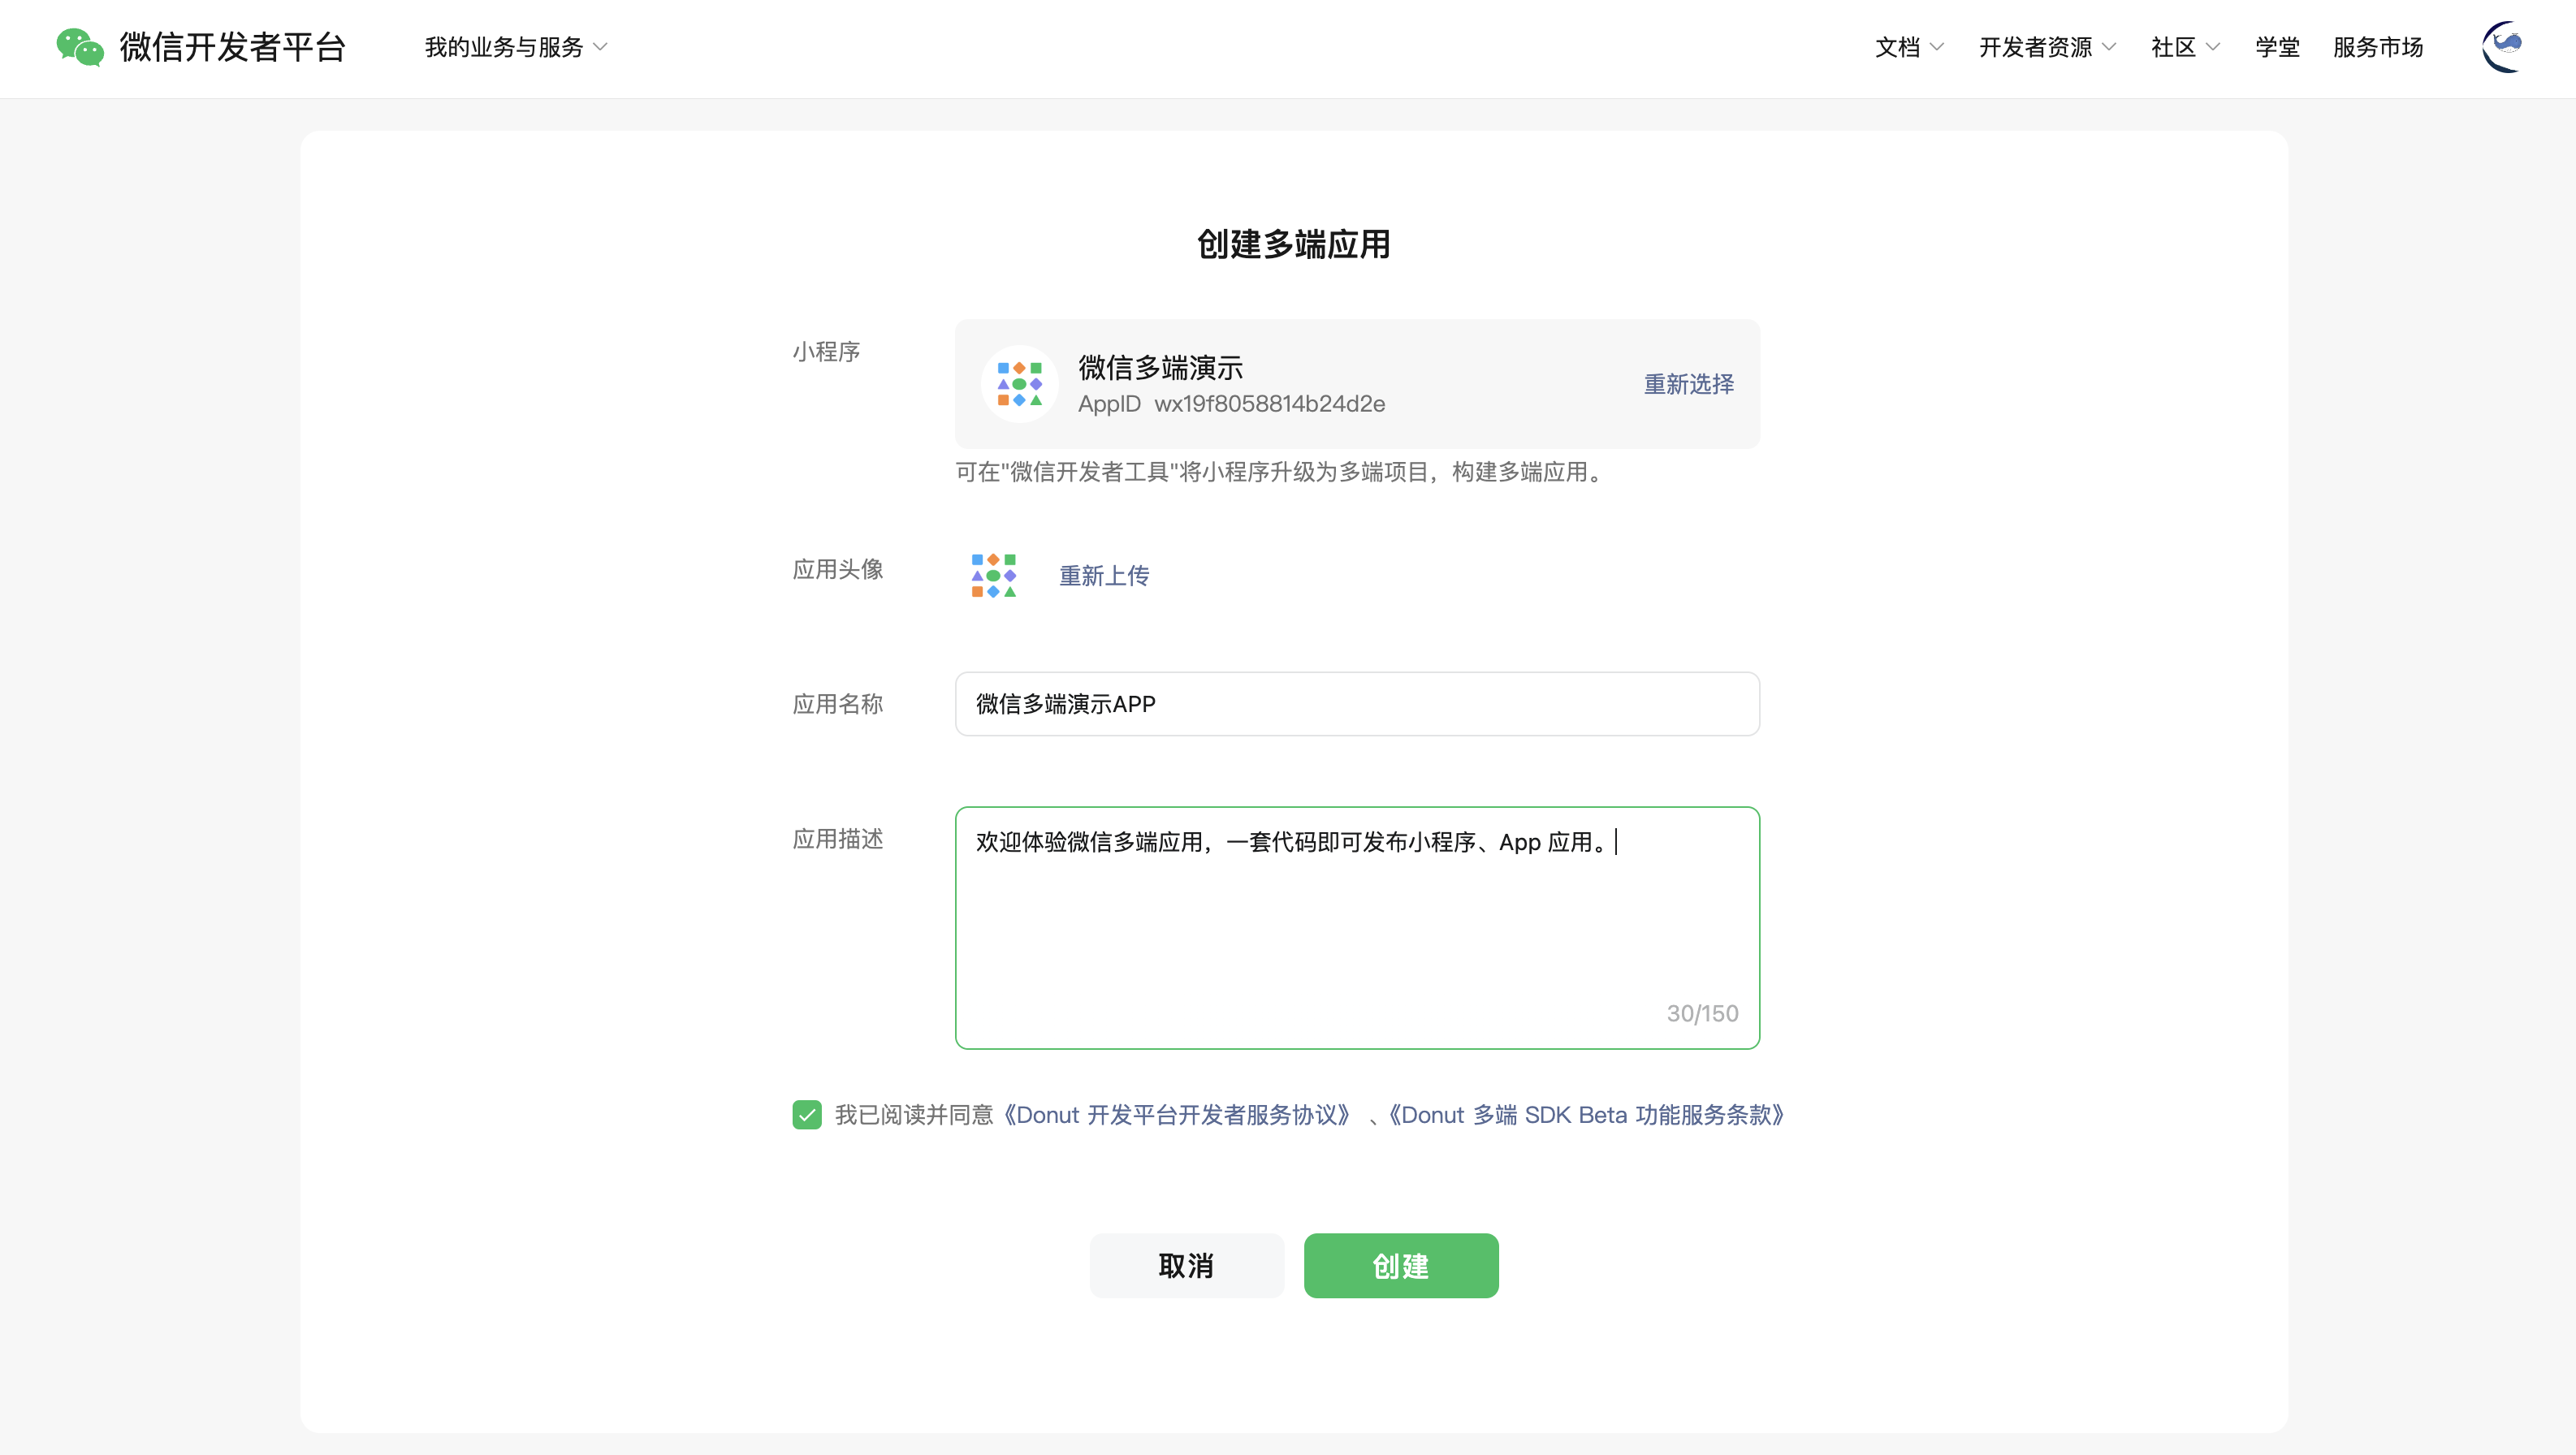The height and width of the screenshot is (1455, 2576).
Task: Click the 微信多端演示 mini program icon
Action: pos(1019,384)
